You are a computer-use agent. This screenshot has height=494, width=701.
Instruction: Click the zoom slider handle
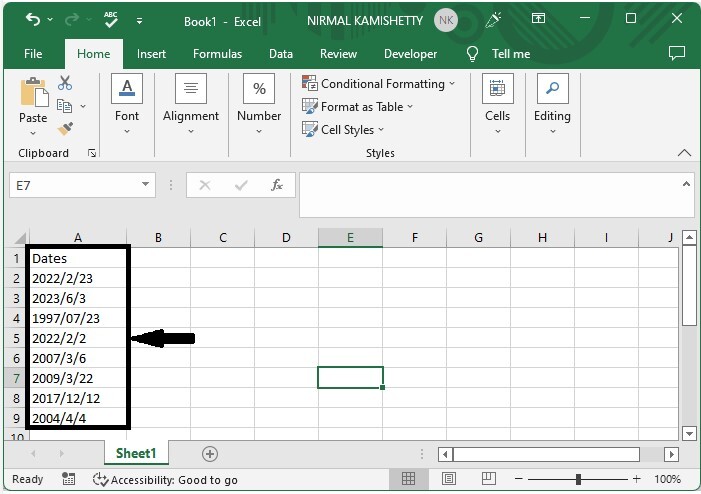click(x=578, y=479)
